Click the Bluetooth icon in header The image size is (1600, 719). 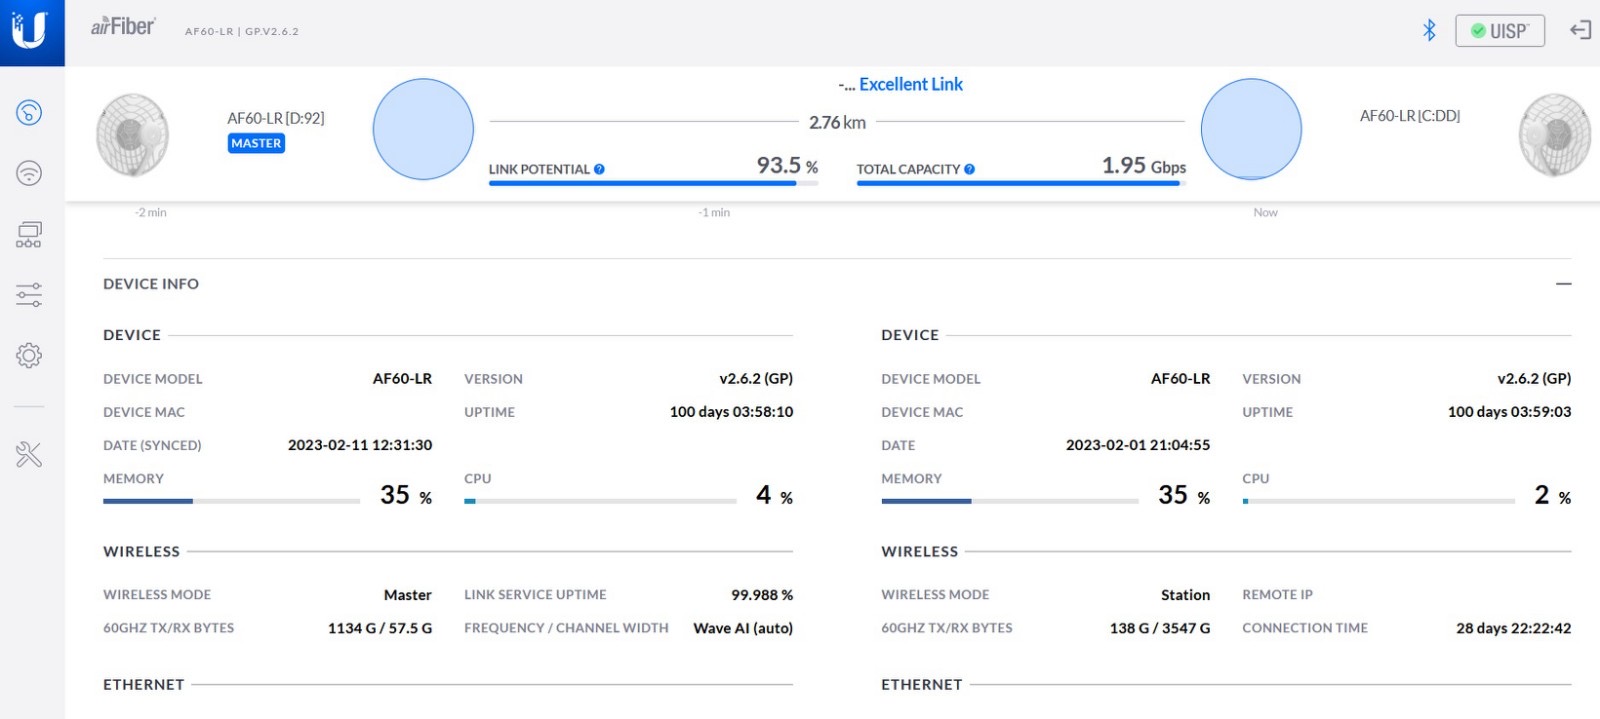(1429, 30)
